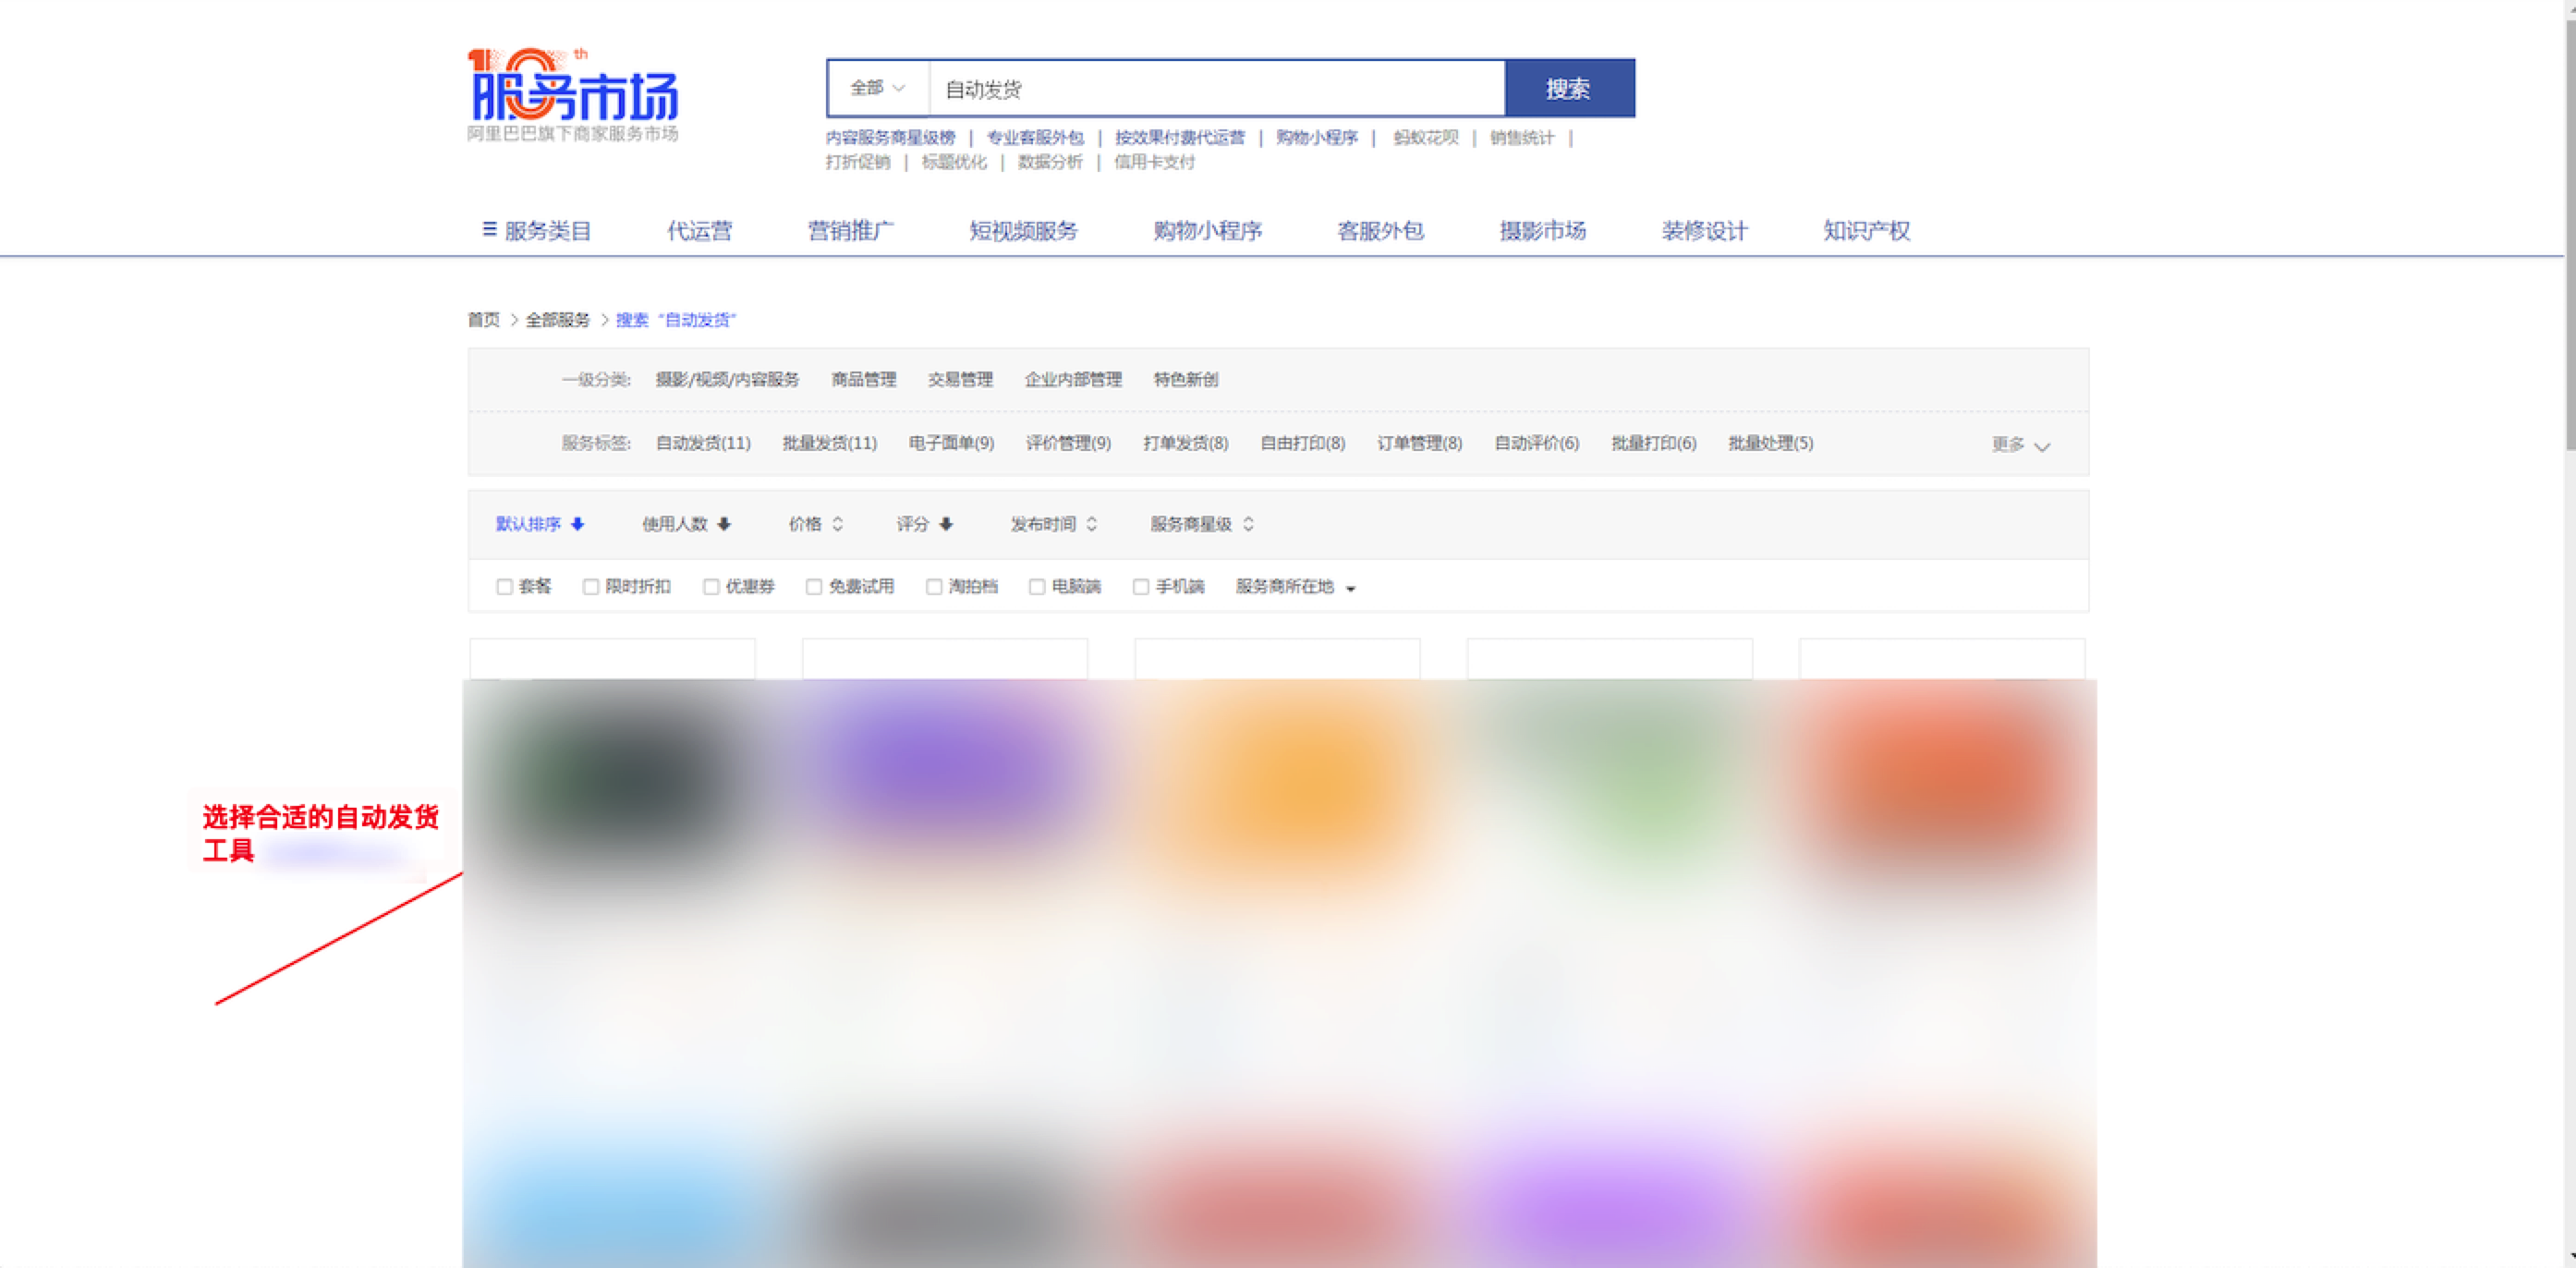Click 打折促销 link
2576x1268 pixels.
pyautogui.click(x=857, y=162)
